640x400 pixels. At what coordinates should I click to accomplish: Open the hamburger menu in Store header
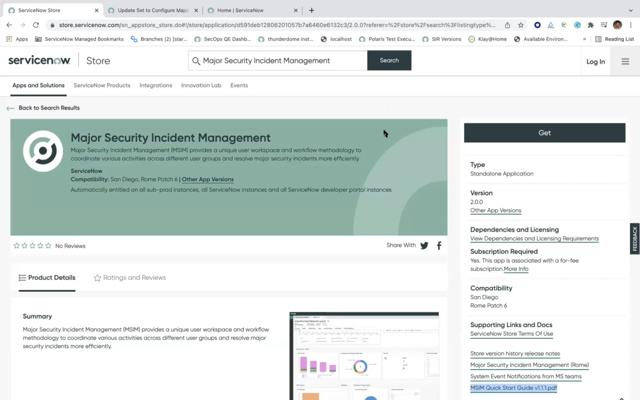[x=625, y=61]
